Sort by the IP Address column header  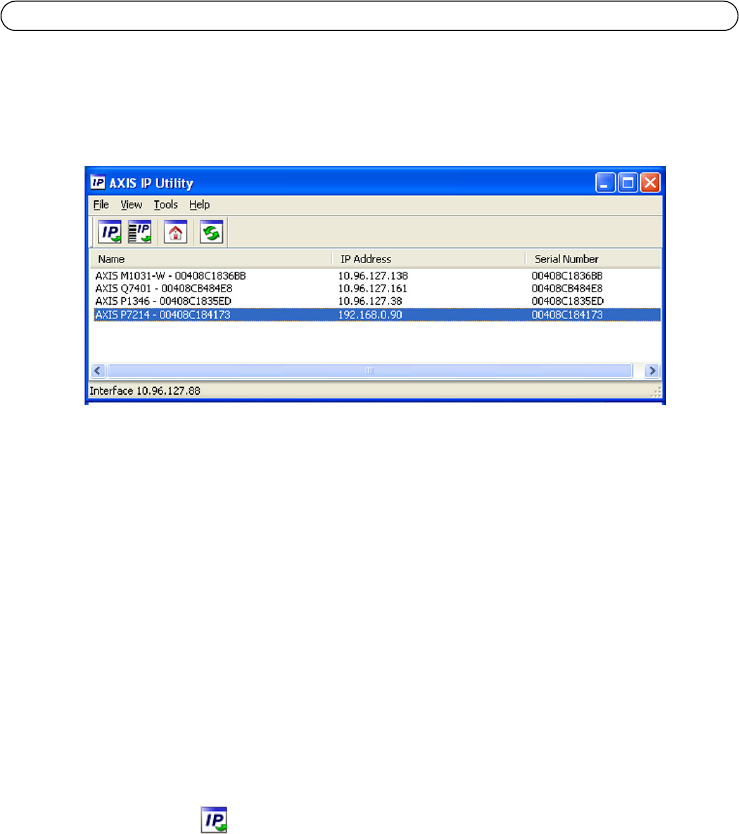[429, 259]
